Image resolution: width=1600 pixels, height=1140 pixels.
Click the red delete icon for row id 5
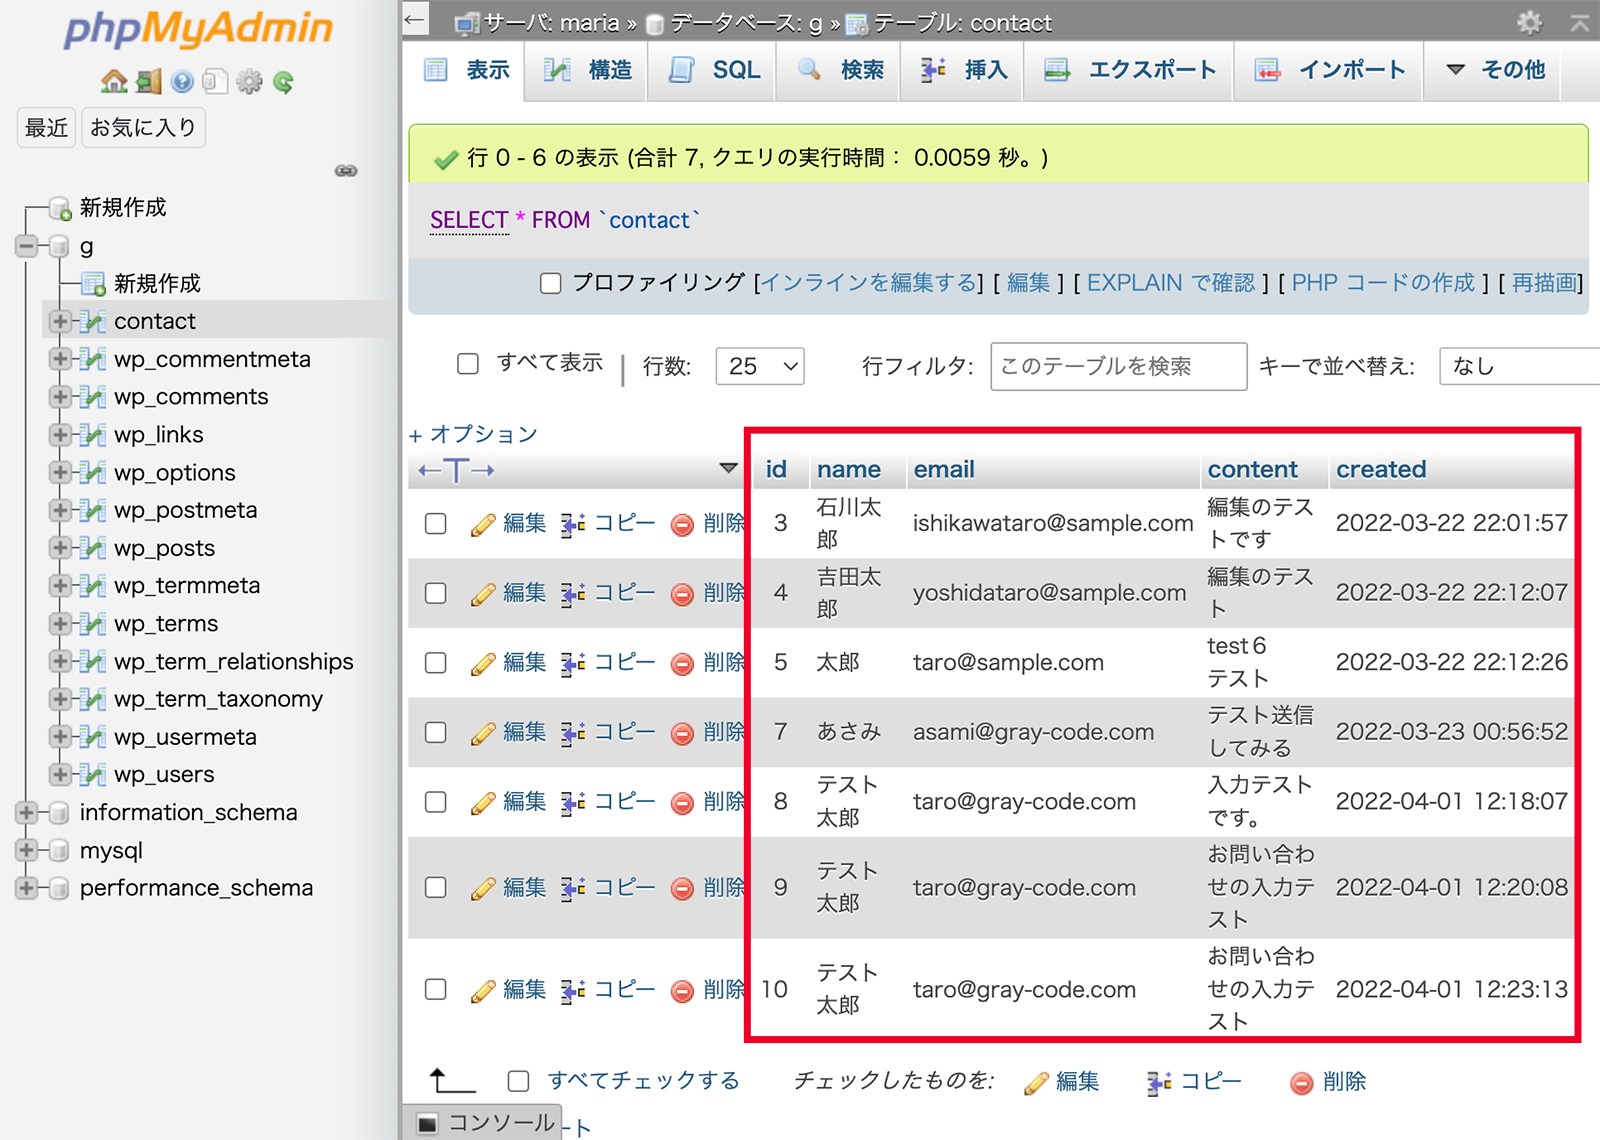click(x=682, y=664)
